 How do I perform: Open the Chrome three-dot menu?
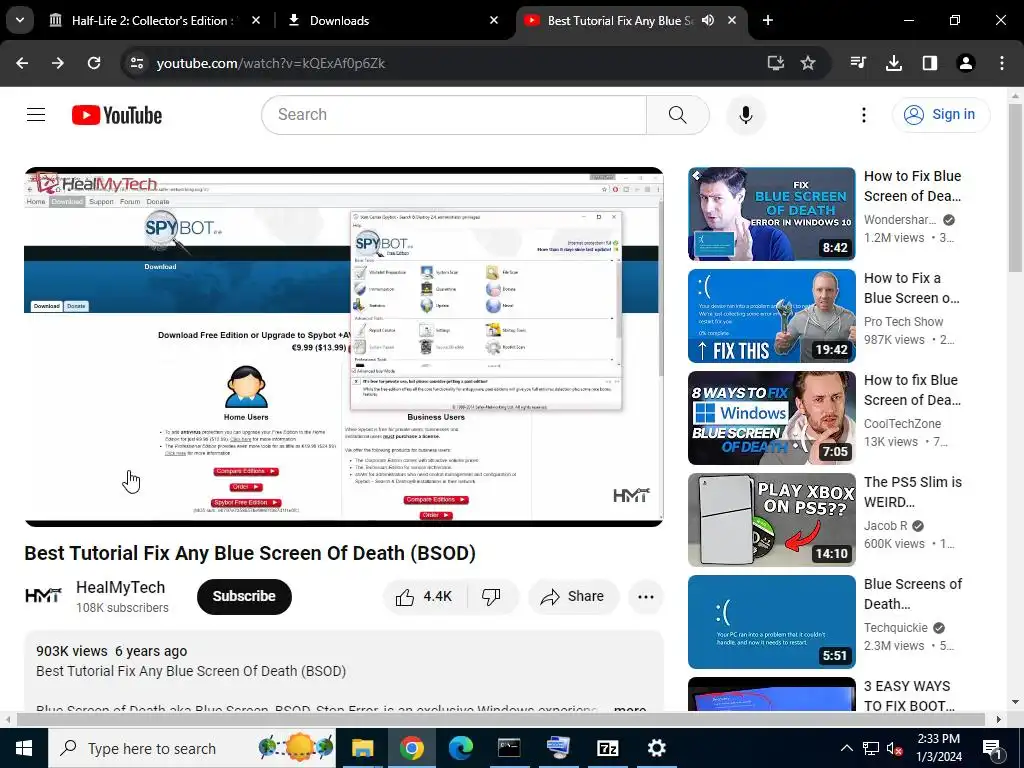point(1002,63)
